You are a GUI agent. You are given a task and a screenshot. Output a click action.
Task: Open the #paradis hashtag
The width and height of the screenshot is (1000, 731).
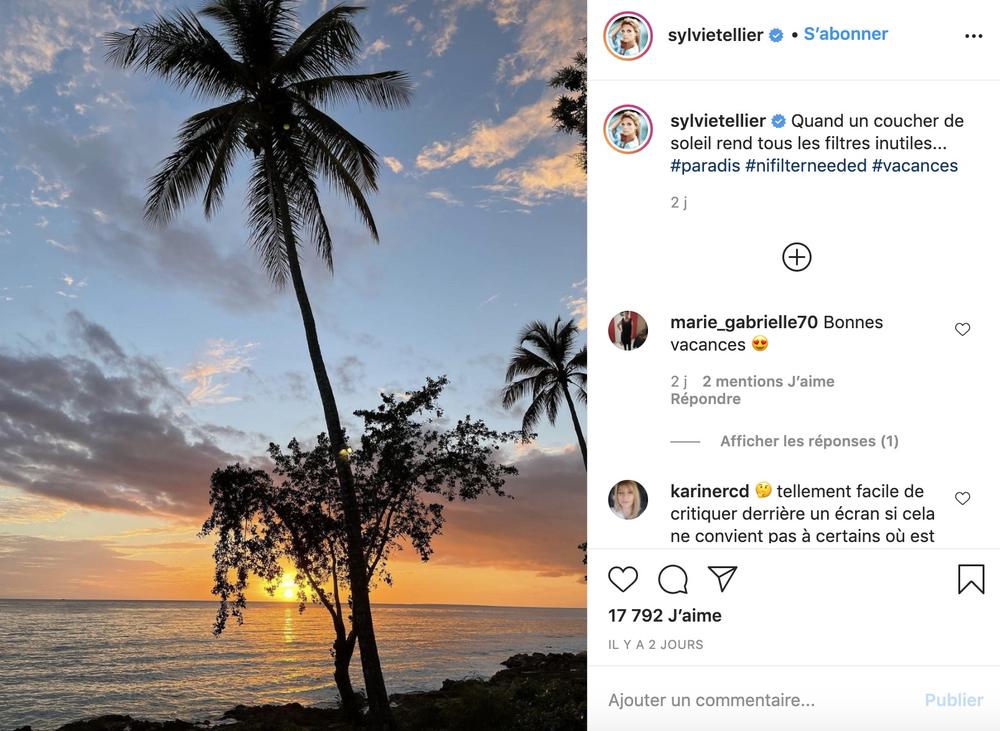point(705,165)
